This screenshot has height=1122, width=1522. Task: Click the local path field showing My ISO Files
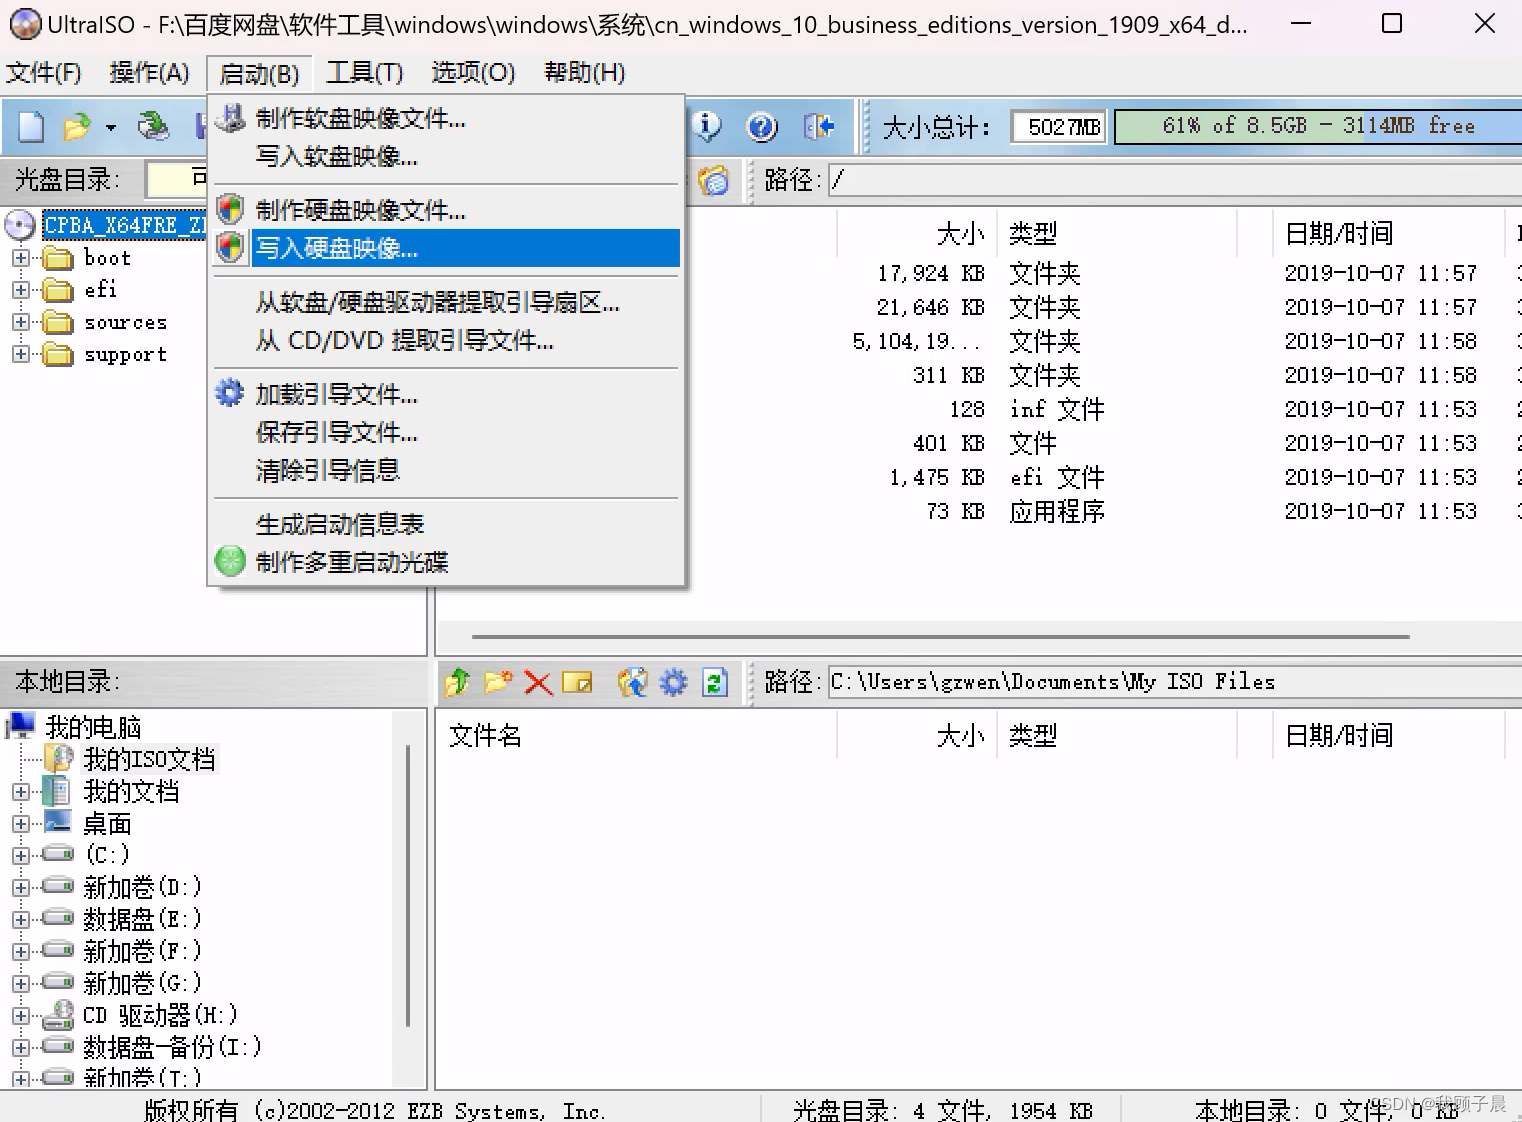pyautogui.click(x=1175, y=682)
